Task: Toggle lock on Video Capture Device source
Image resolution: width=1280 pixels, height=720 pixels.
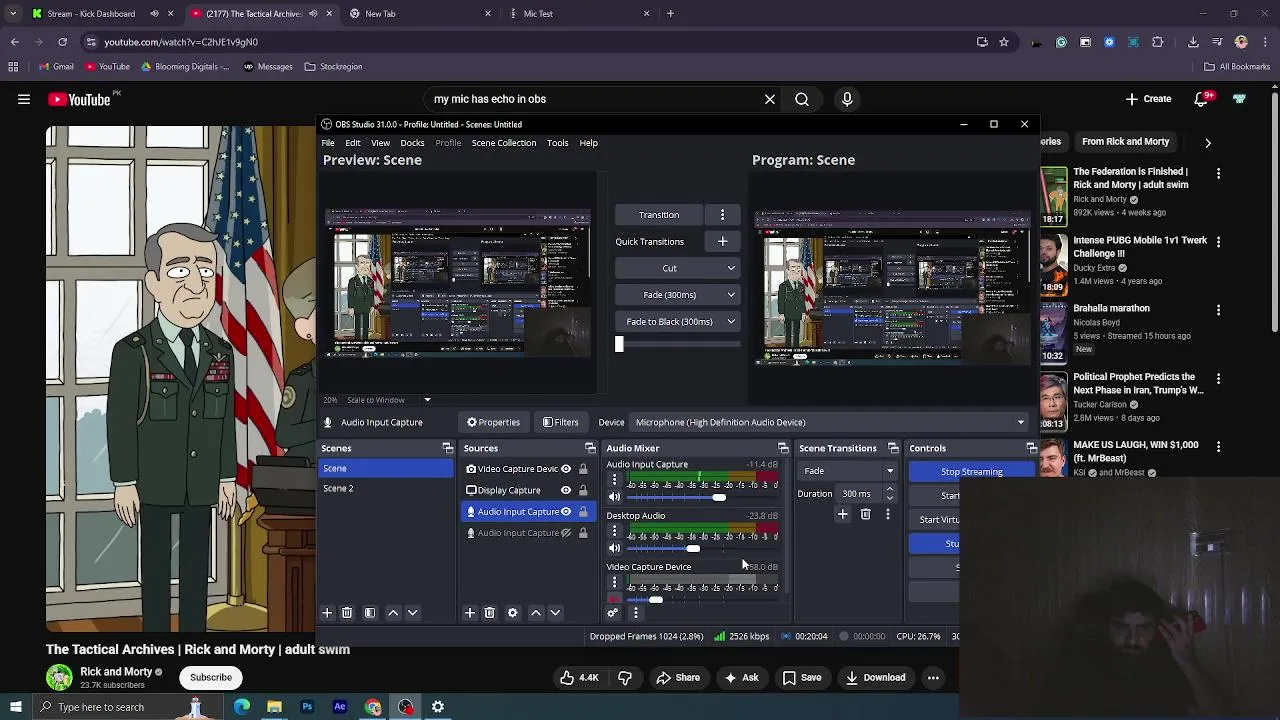Action: point(583,469)
